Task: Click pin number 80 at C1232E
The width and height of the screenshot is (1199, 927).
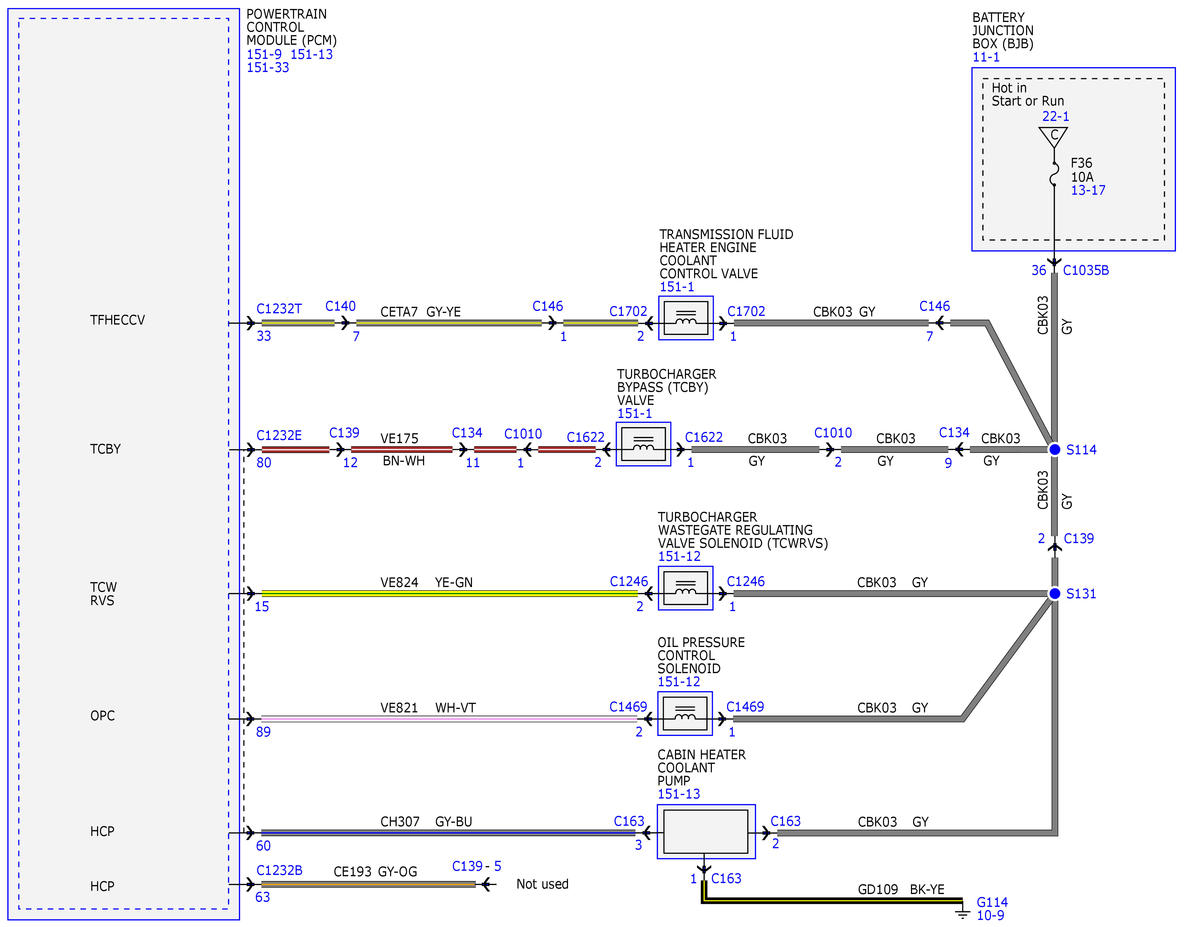Action: tap(264, 463)
